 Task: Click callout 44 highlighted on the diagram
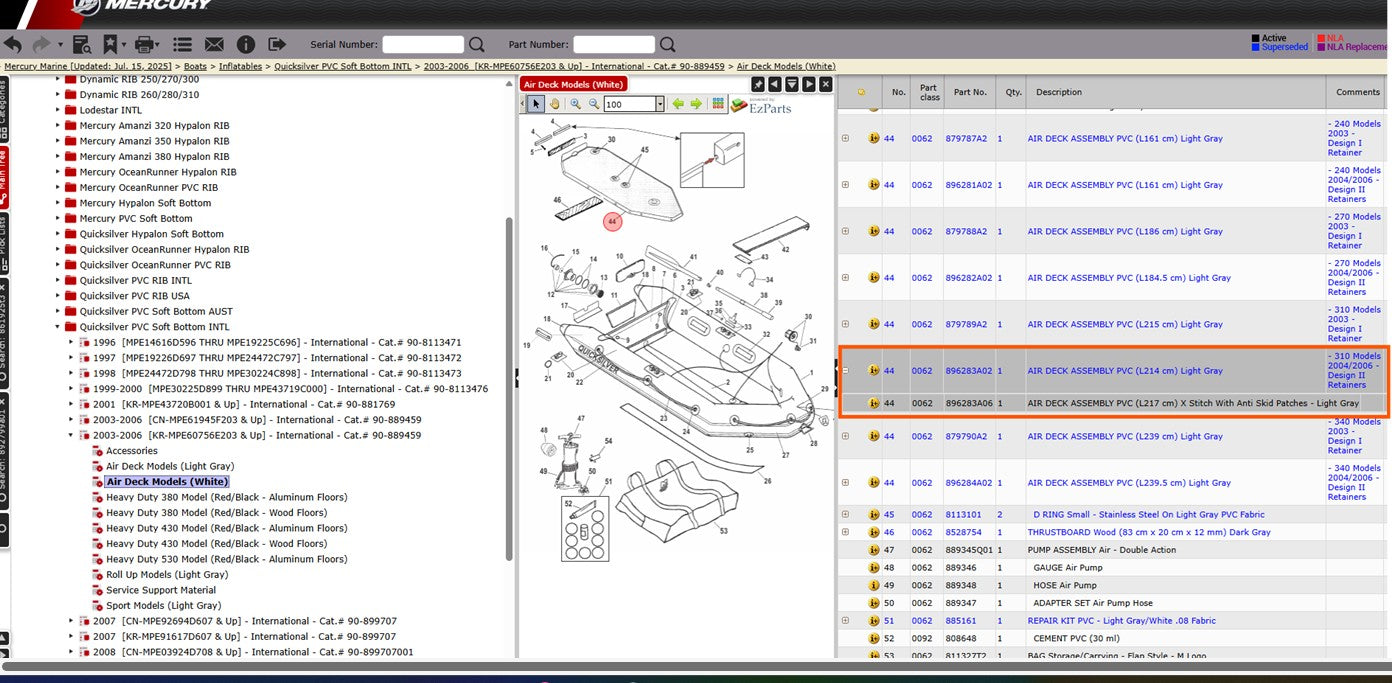point(612,221)
